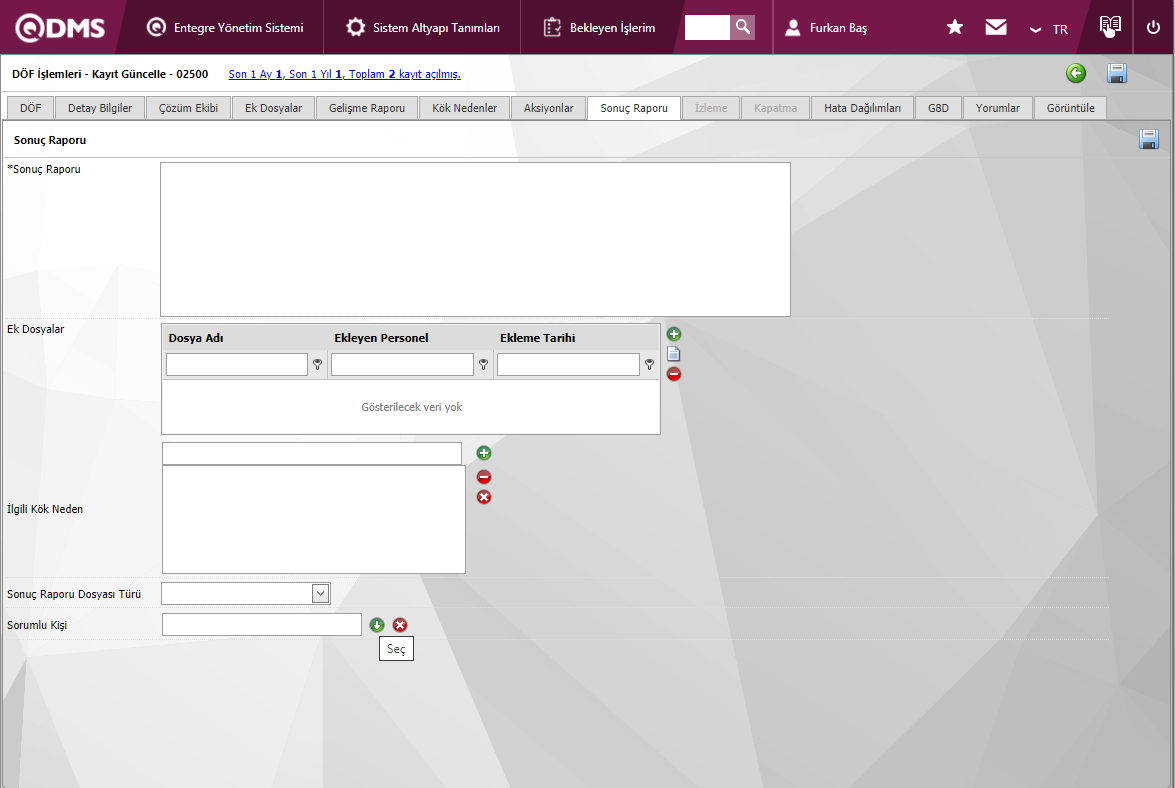
Task: Sort by Dosya Adı column header
Action: click(196, 338)
